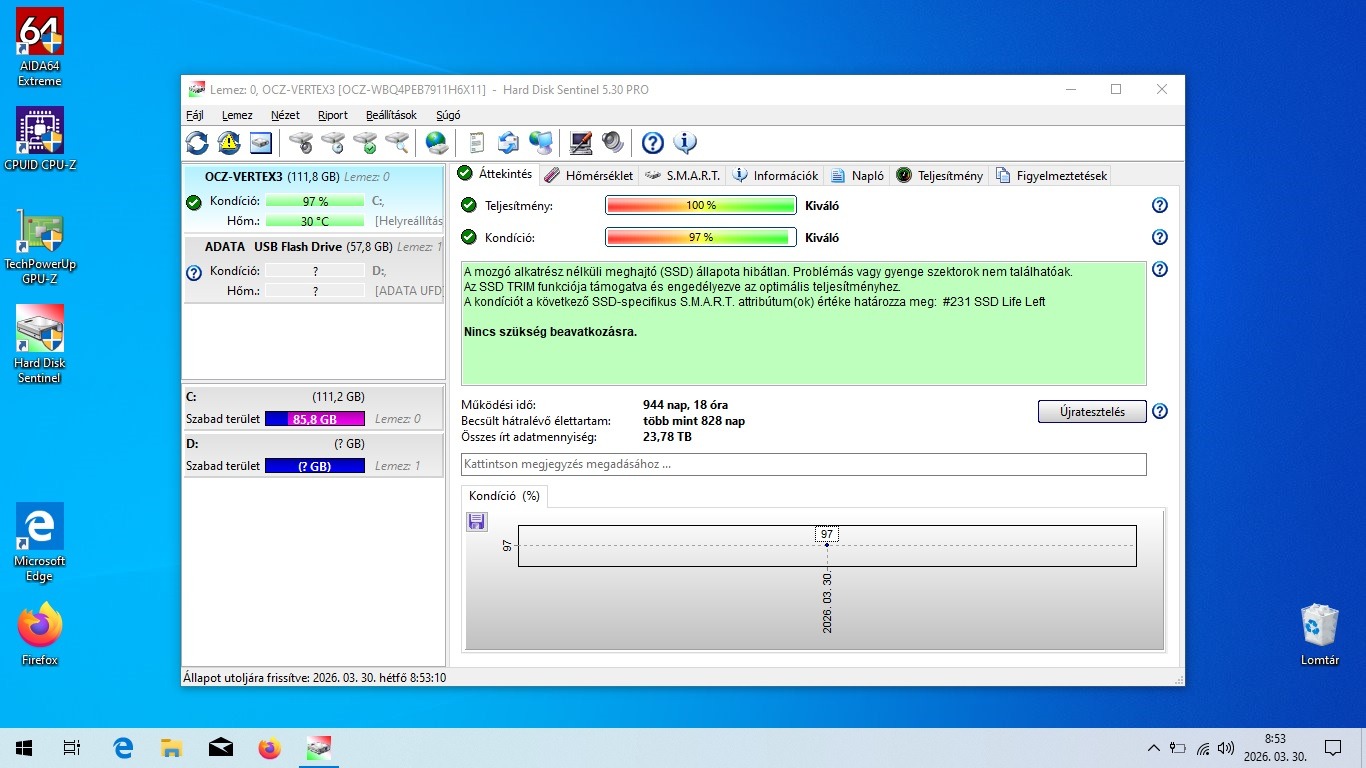1366x768 pixels.
Task: Click the floppy save icon above chart
Action: 477,521
